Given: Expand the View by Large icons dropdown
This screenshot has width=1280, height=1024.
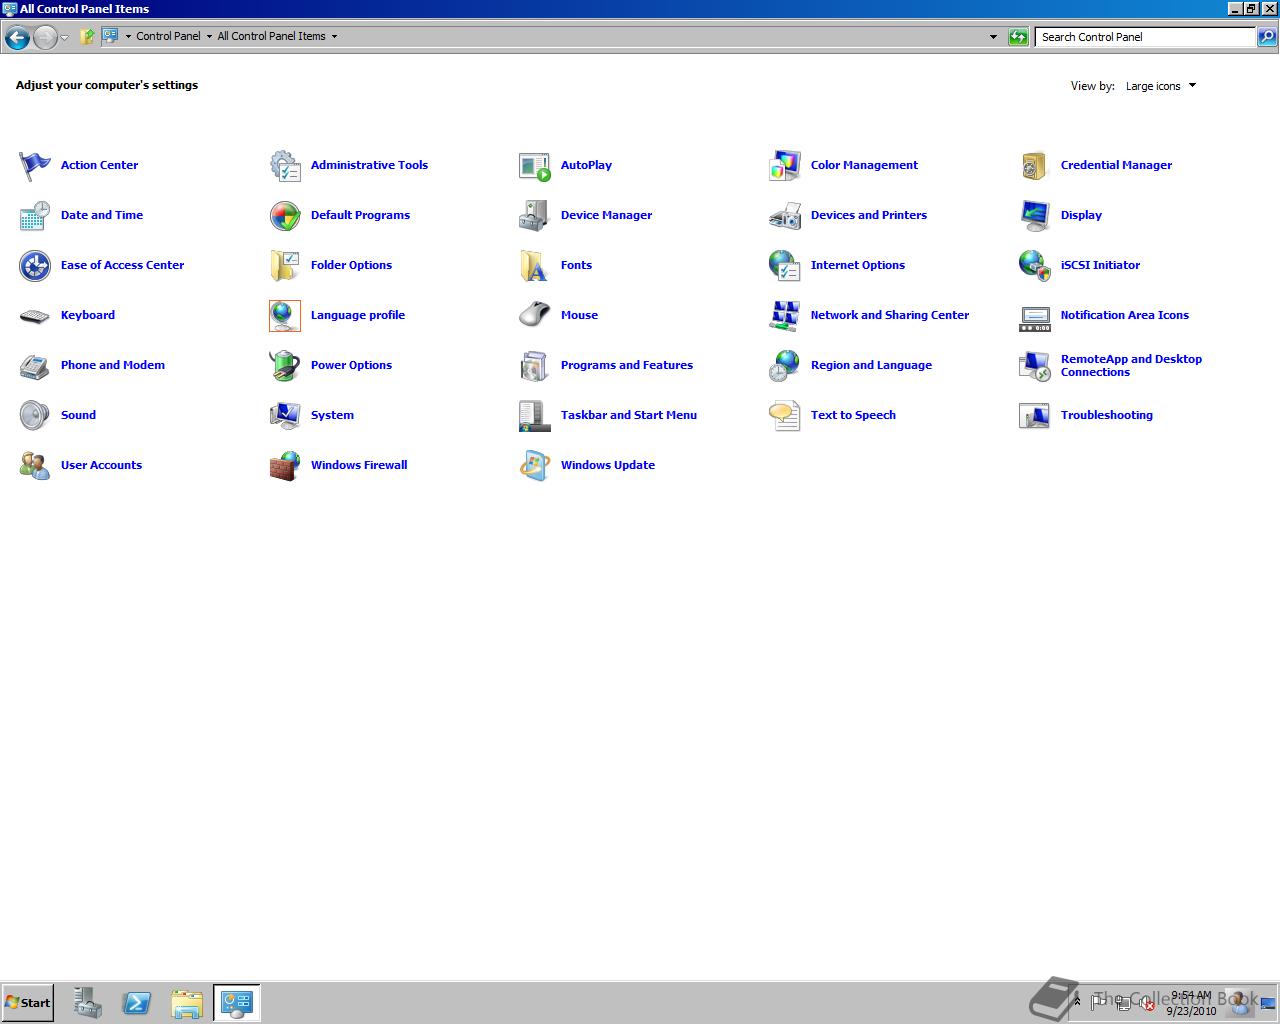Looking at the screenshot, I should click(1161, 86).
